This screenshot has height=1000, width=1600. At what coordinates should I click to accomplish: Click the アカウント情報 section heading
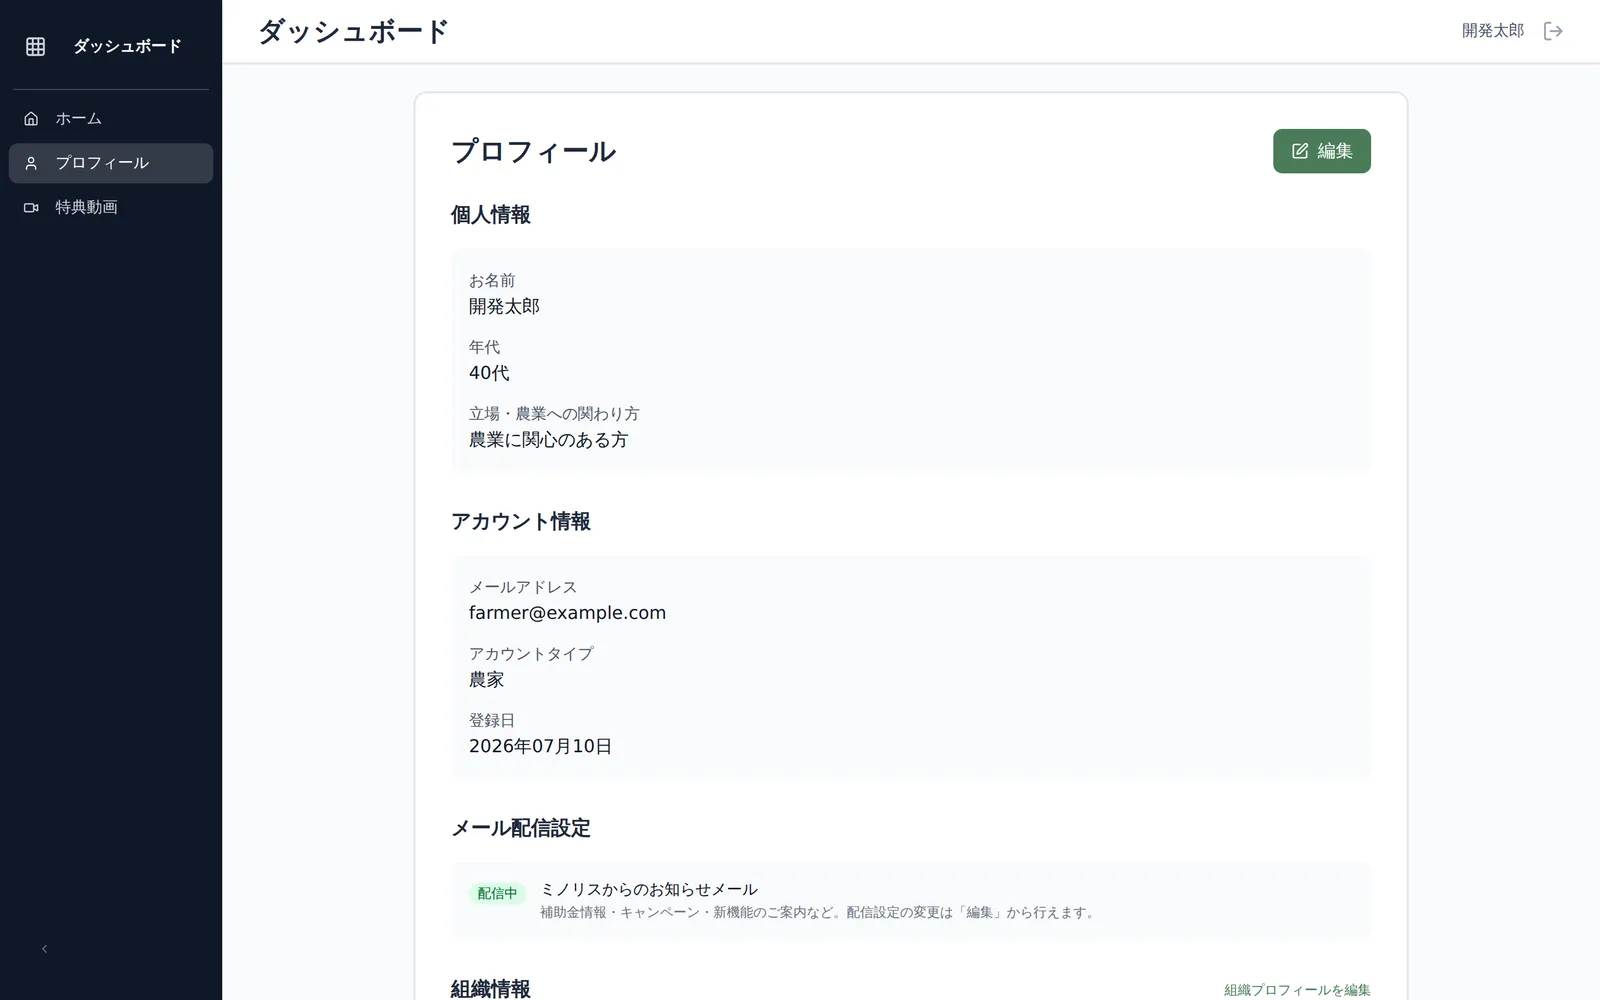520,521
